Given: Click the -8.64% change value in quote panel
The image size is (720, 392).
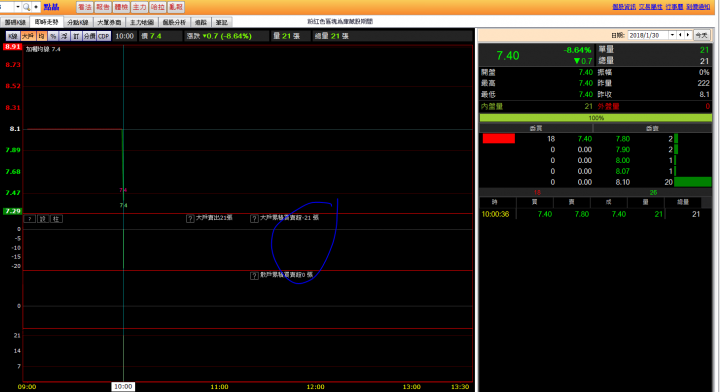Looking at the screenshot, I should 577,50.
